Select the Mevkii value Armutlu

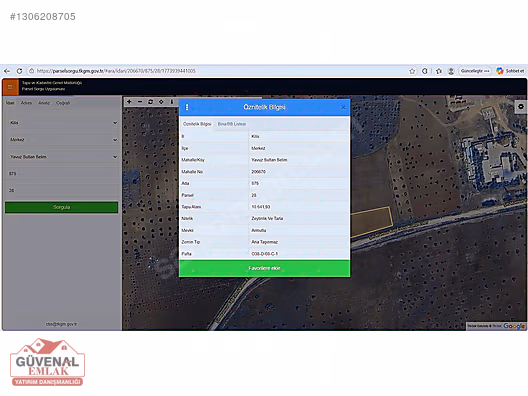[x=259, y=230]
